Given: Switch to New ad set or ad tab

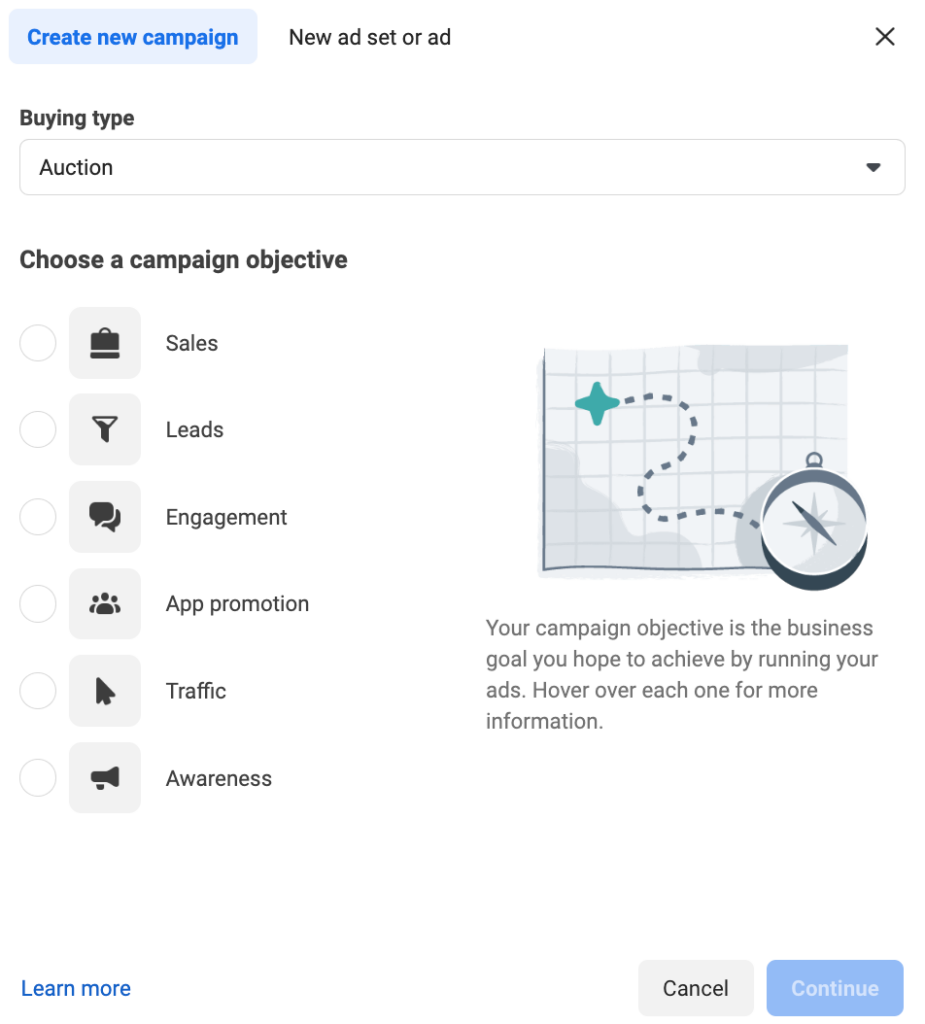Looking at the screenshot, I should coord(370,37).
